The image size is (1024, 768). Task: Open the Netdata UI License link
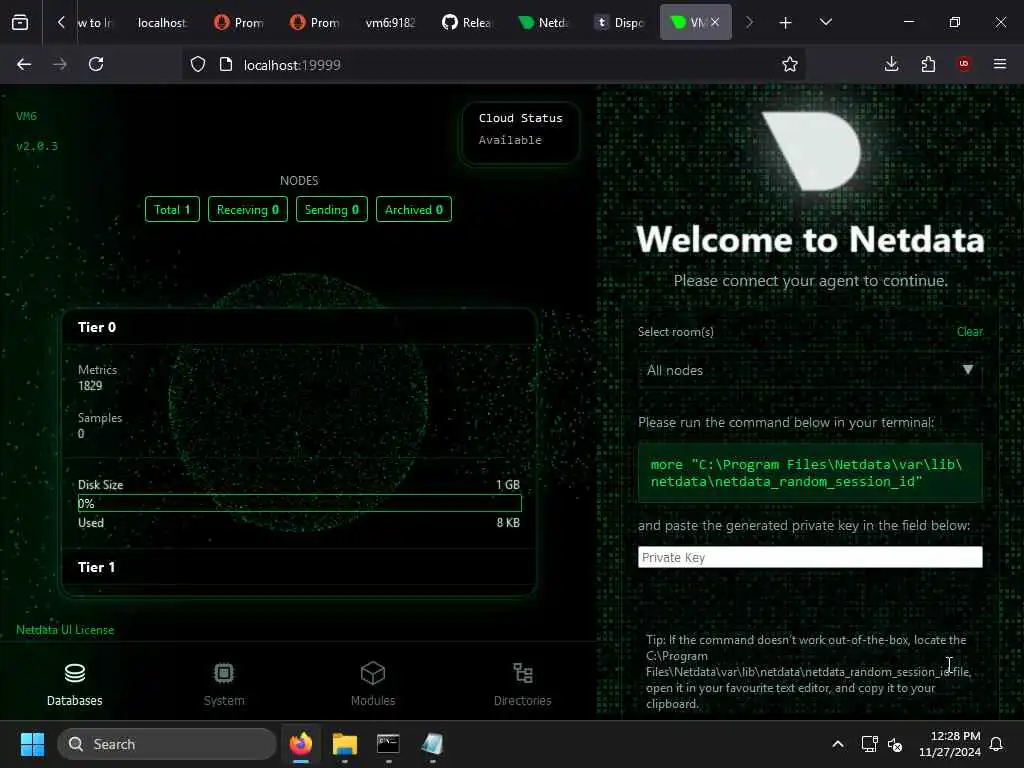pyautogui.click(x=65, y=630)
